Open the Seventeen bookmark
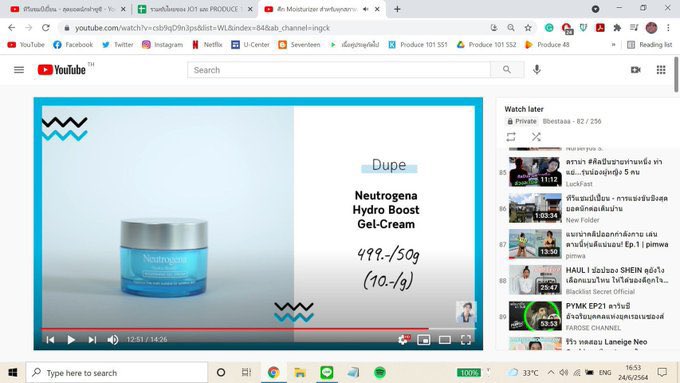Screen dimensions: 680x383 pos(299,45)
